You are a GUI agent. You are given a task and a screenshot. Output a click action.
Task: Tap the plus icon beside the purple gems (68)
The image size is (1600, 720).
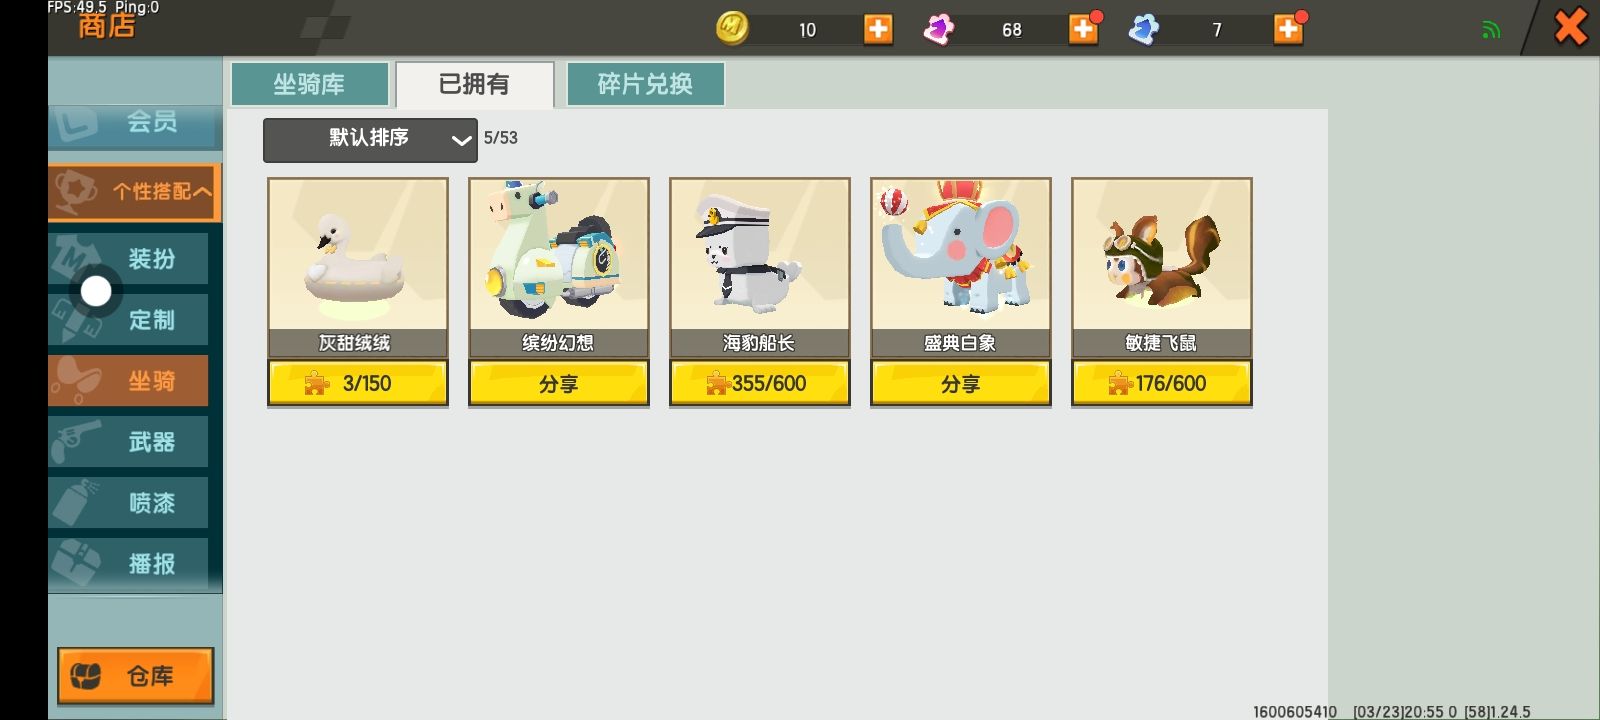(1083, 29)
